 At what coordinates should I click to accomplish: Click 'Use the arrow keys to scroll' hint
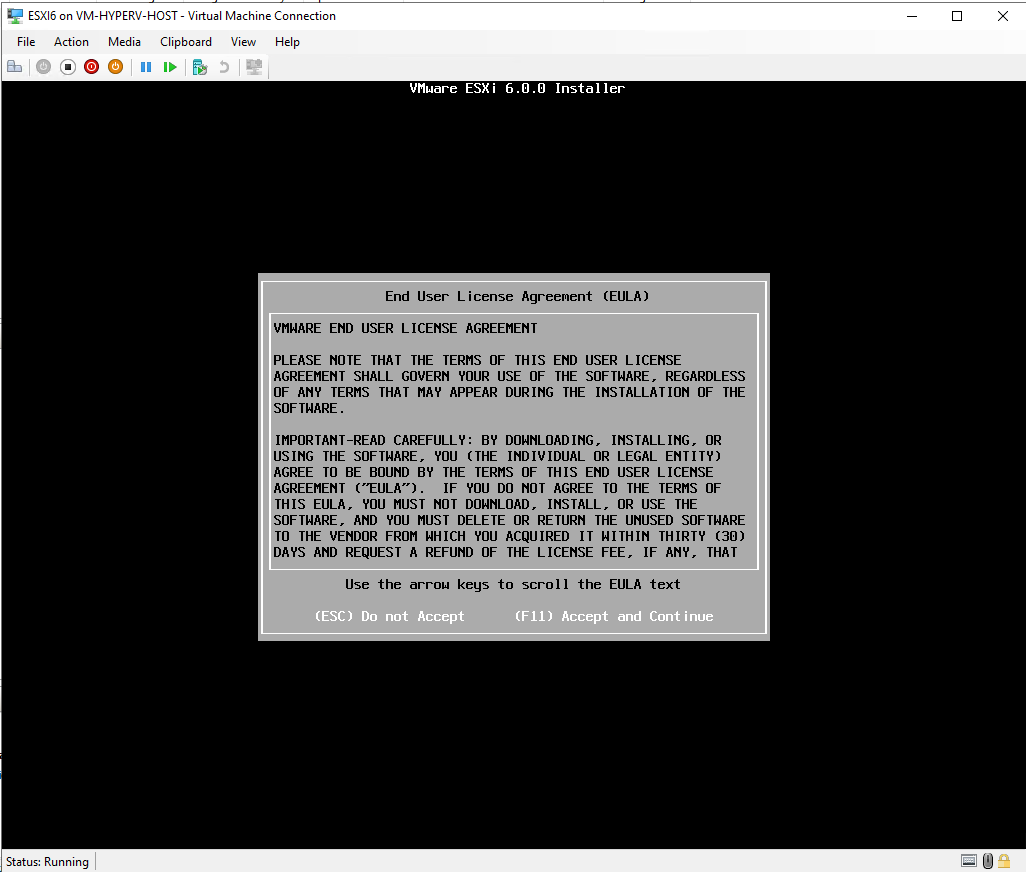click(x=513, y=584)
